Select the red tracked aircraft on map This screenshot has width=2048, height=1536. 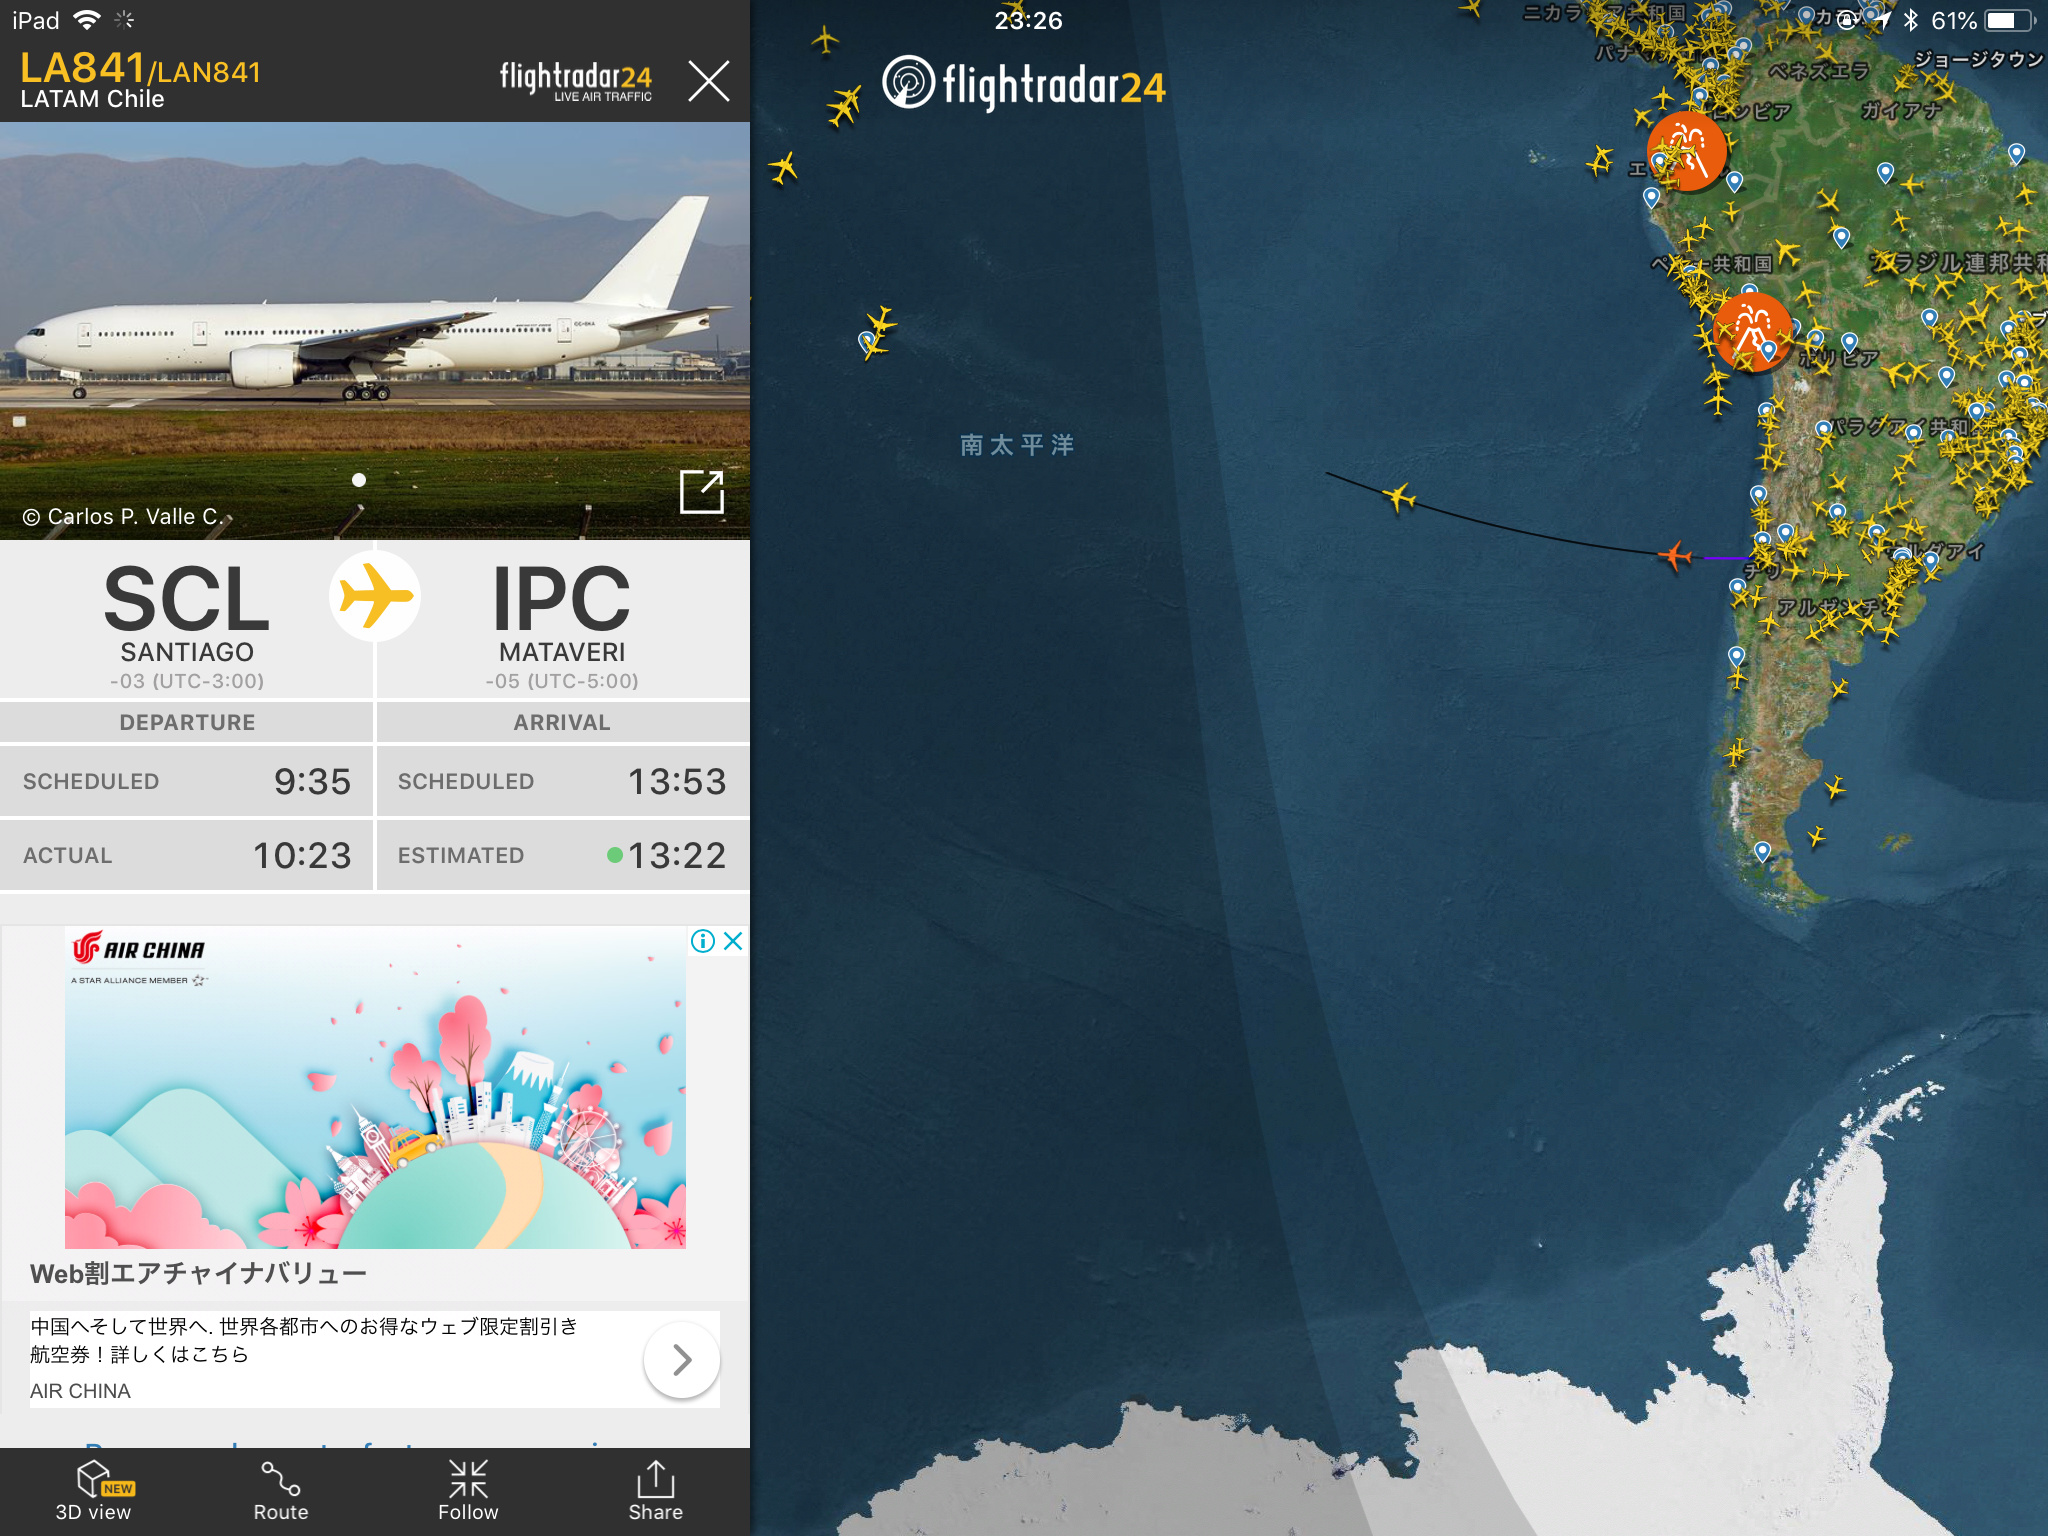click(x=1675, y=554)
